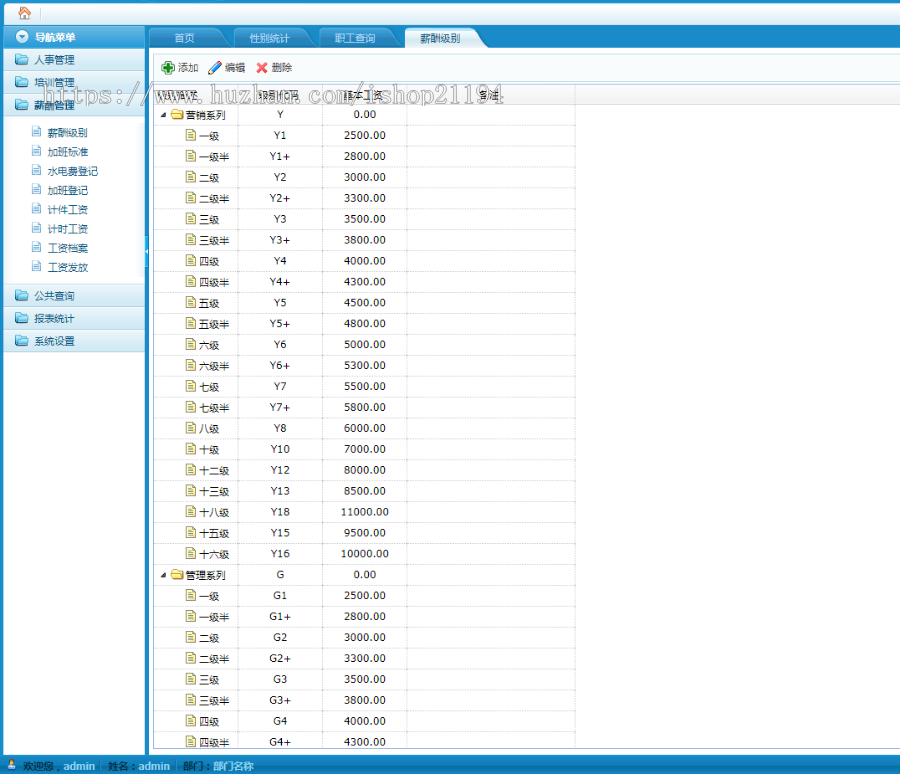Viewport: 900px width, 774px height.
Task: Click the page icon of row G3+
Action: [x=191, y=699]
